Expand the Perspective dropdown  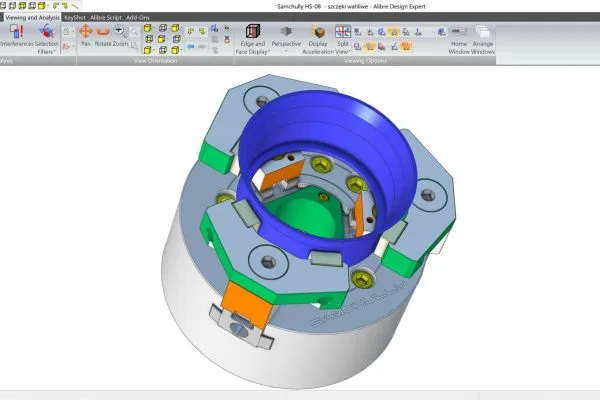[x=286, y=38]
